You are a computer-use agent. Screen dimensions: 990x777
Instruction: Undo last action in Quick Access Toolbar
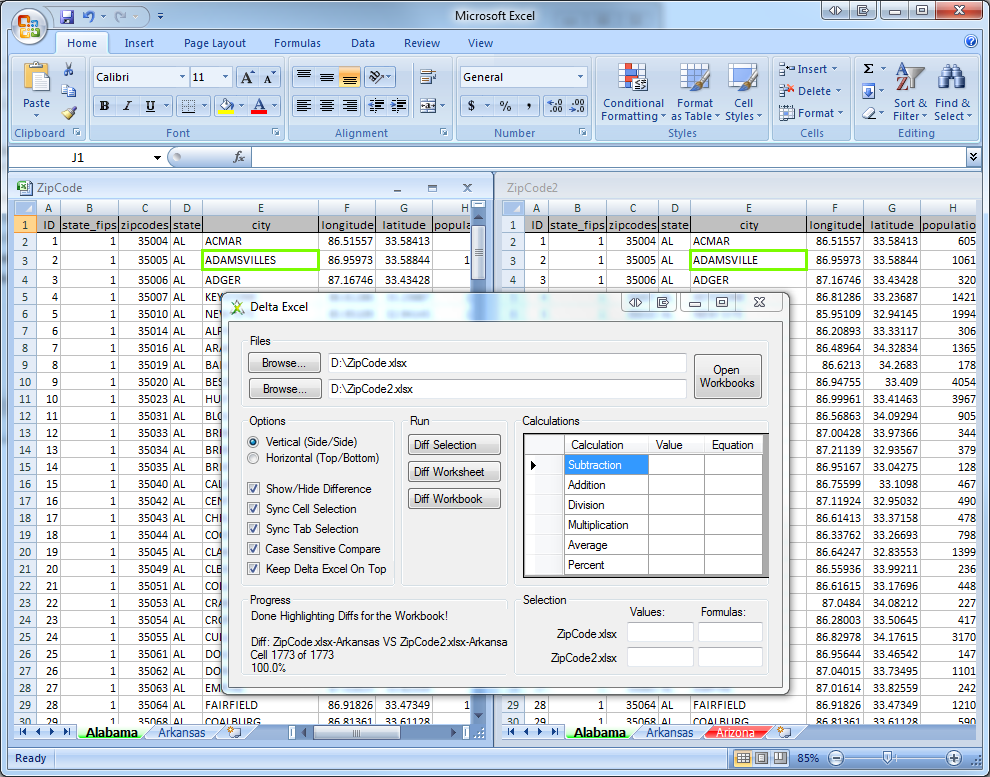point(88,16)
